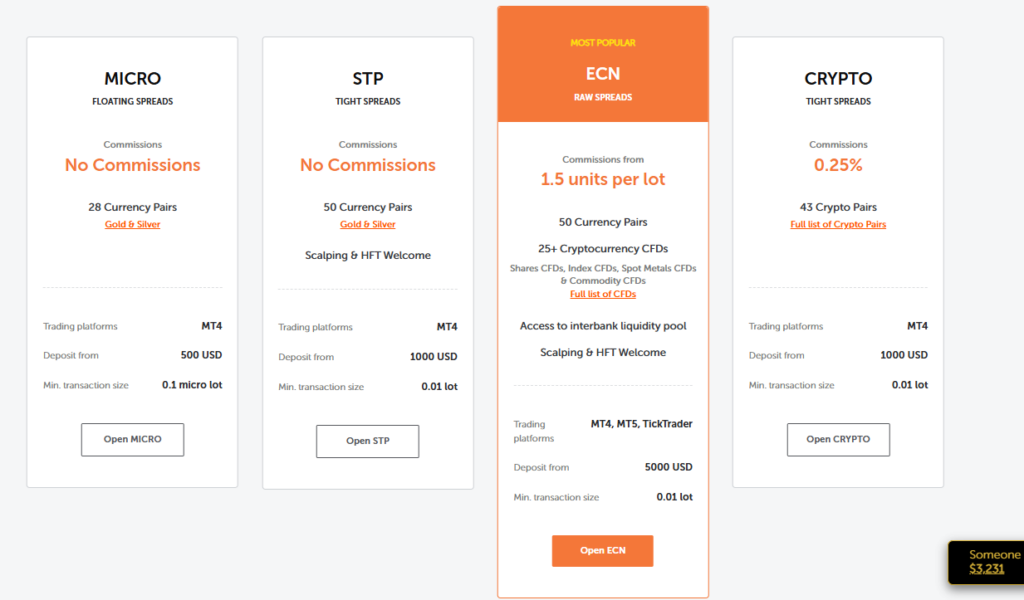The width and height of the screenshot is (1024, 600).
Task: Click the Open STP button
Action: (x=367, y=441)
